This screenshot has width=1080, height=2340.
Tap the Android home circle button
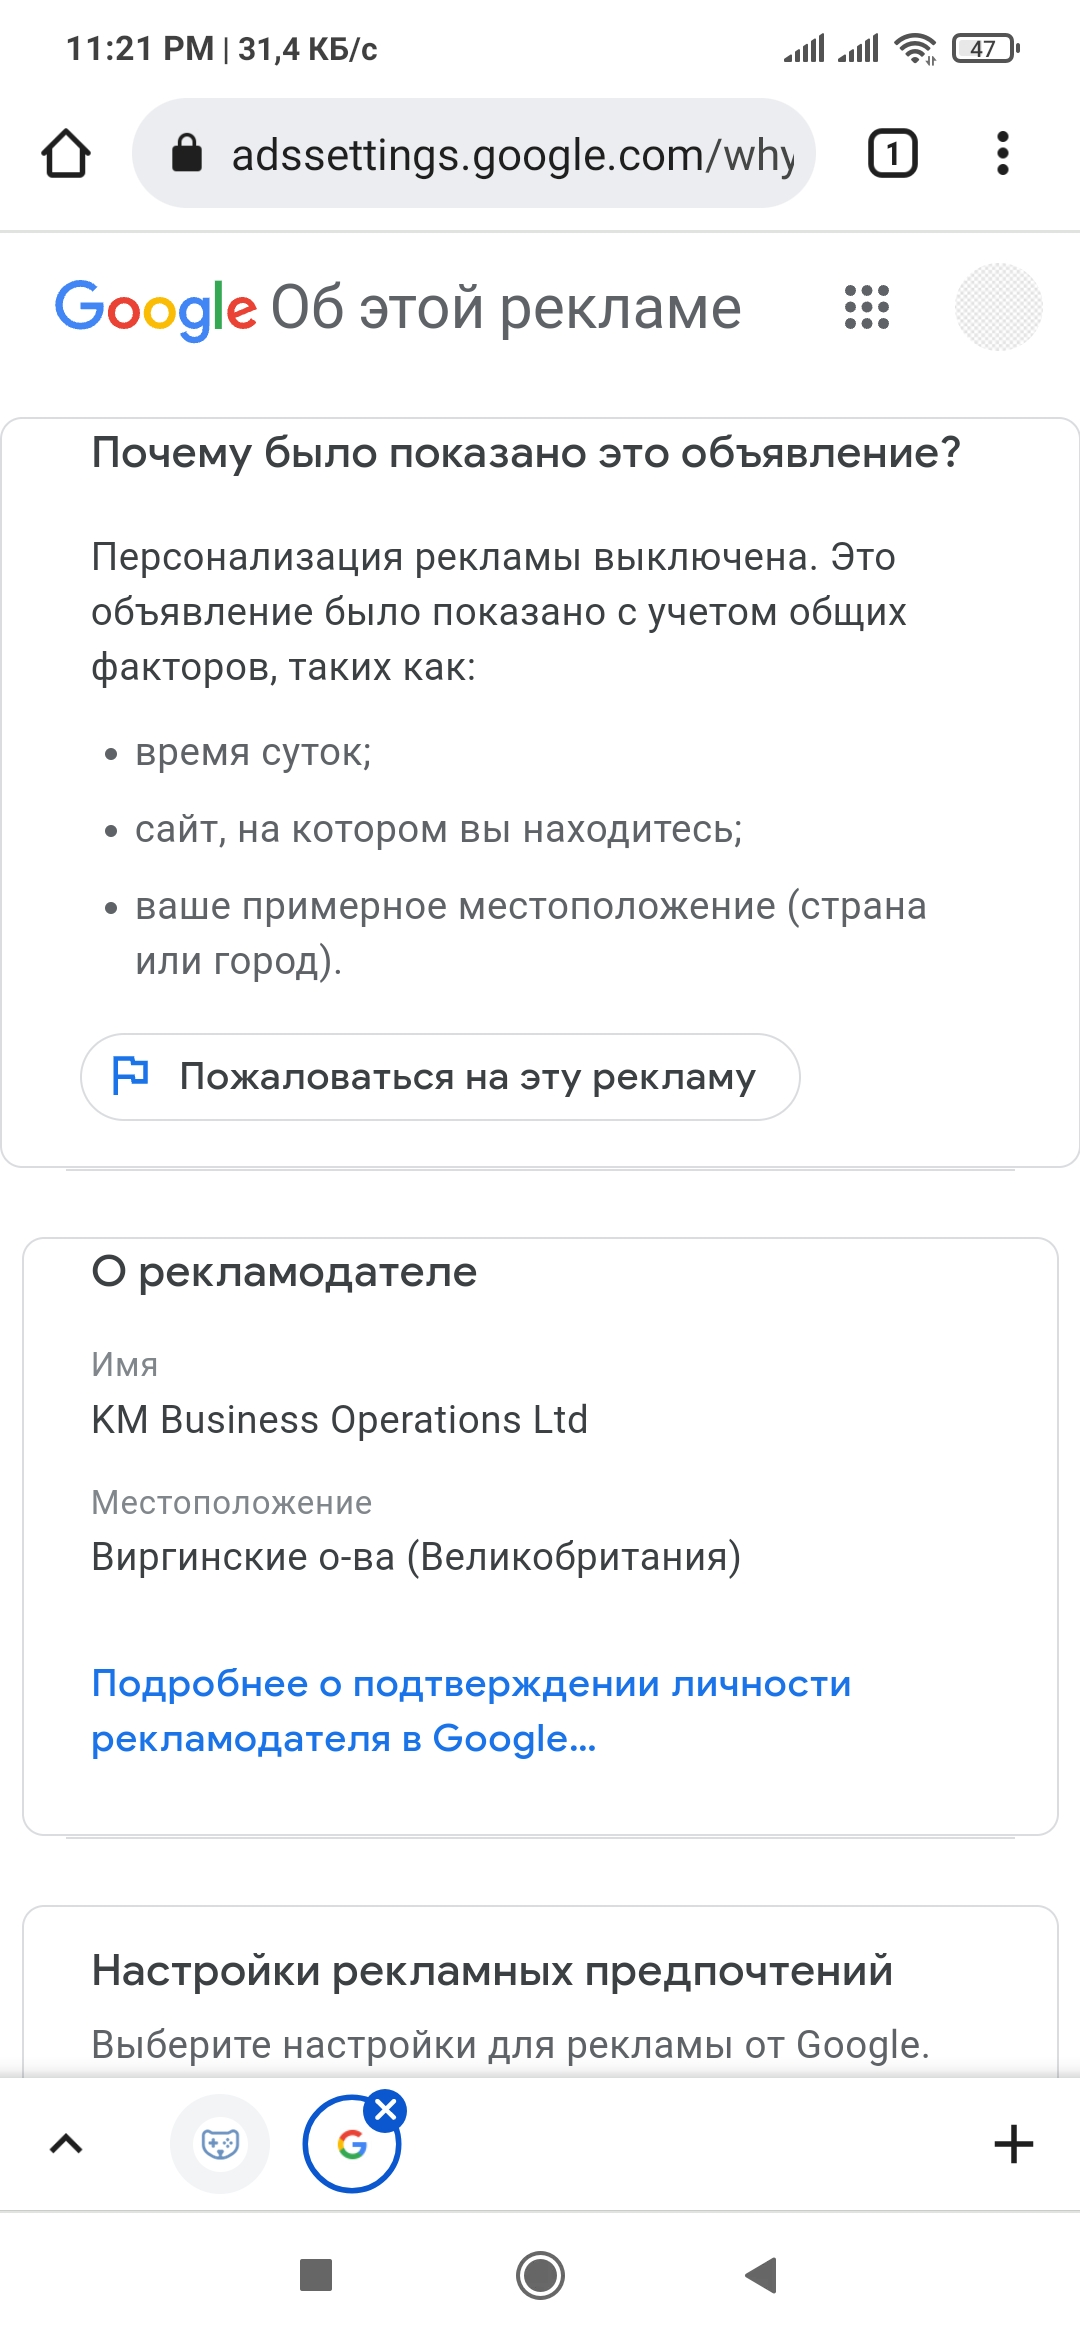[x=540, y=2275]
